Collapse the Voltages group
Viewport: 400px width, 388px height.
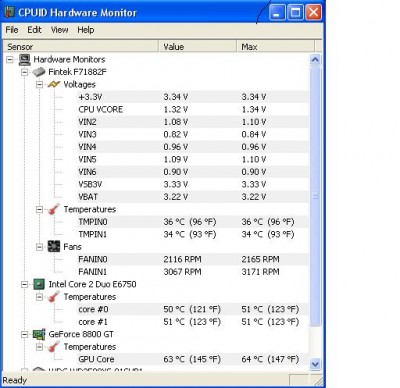[39, 84]
